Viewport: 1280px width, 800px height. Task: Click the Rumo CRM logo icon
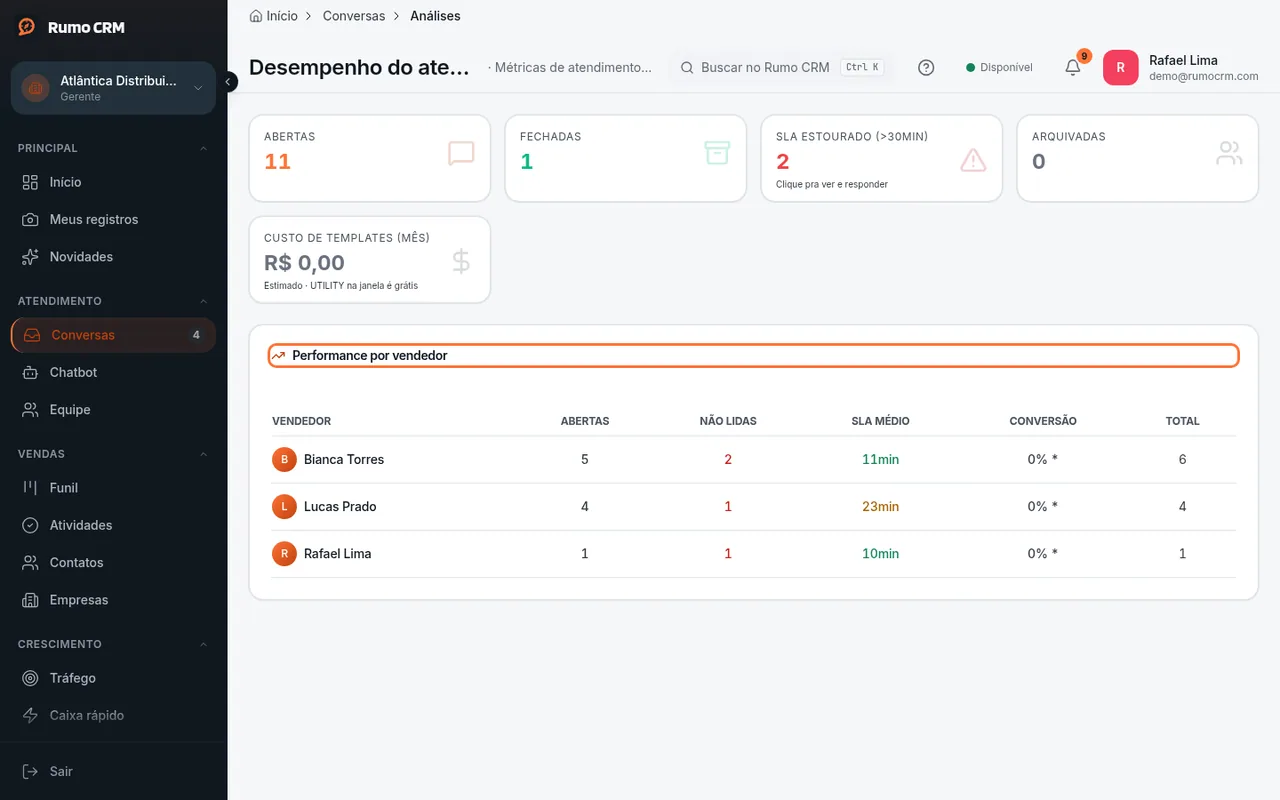point(27,27)
